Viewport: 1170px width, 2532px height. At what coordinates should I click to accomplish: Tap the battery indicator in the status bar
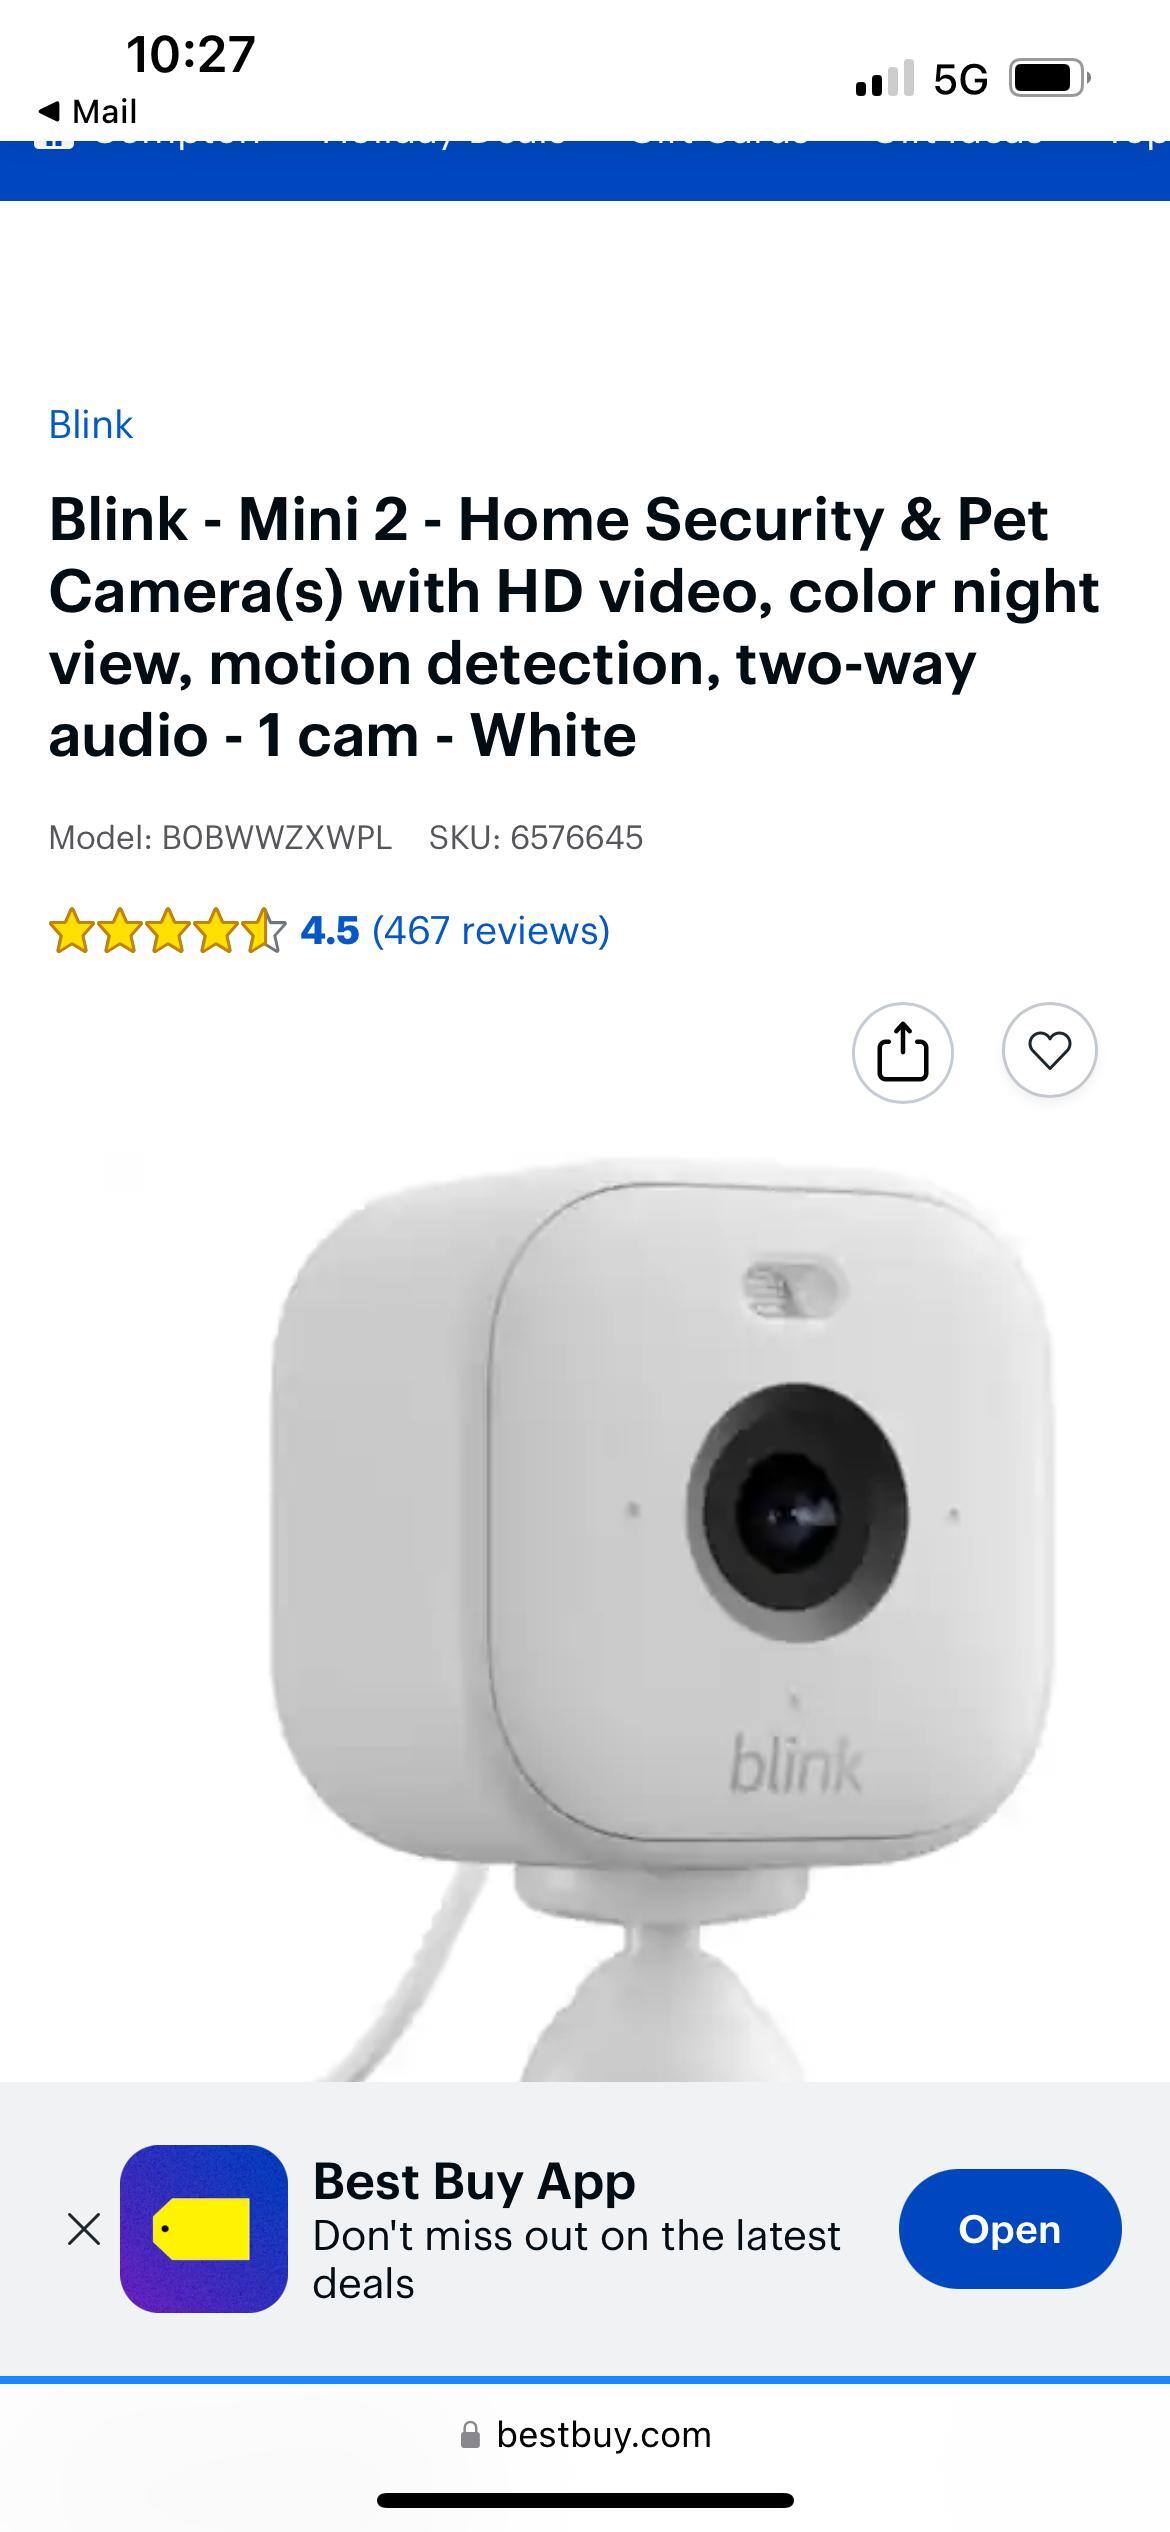pyautogui.click(x=1049, y=78)
